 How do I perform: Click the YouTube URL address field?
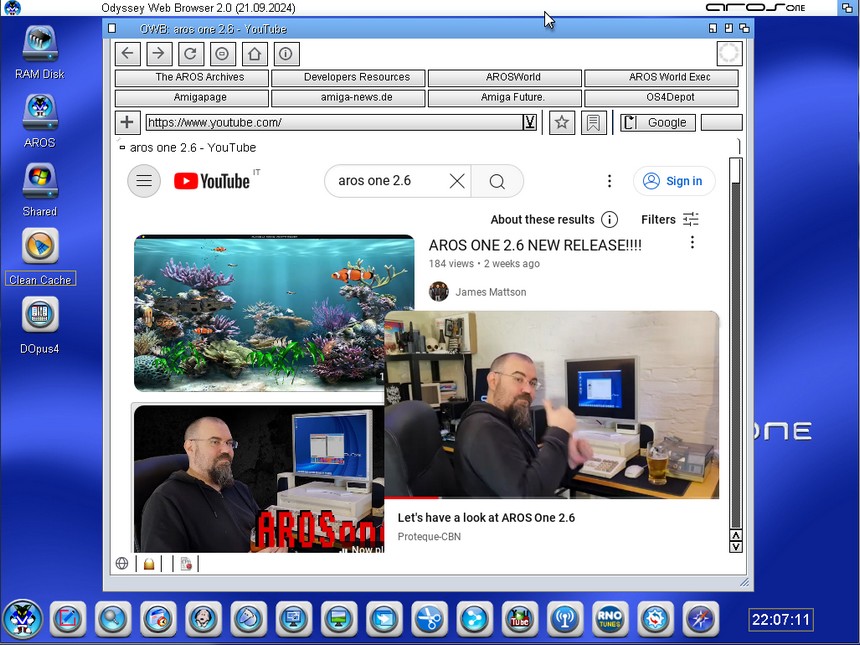click(333, 123)
